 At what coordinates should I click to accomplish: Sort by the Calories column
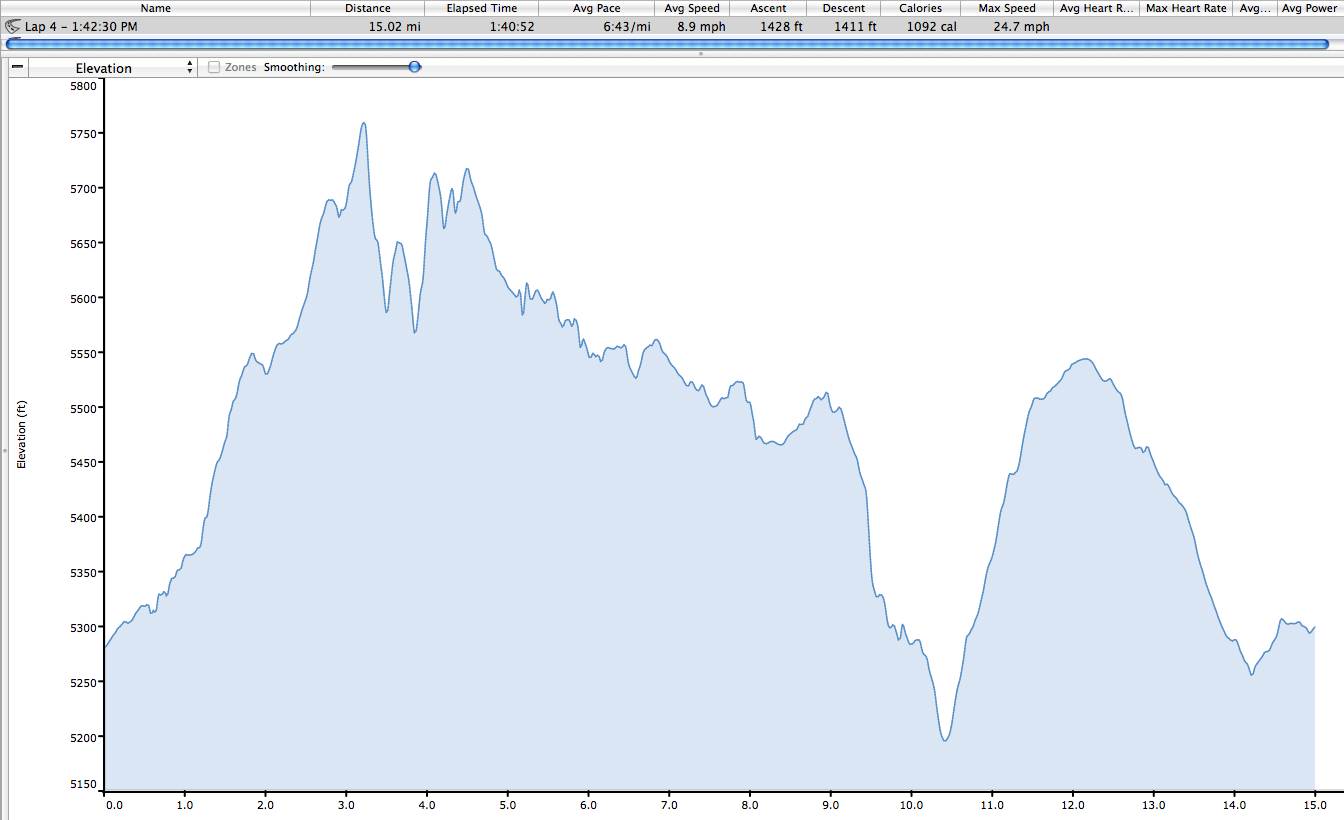pos(920,8)
